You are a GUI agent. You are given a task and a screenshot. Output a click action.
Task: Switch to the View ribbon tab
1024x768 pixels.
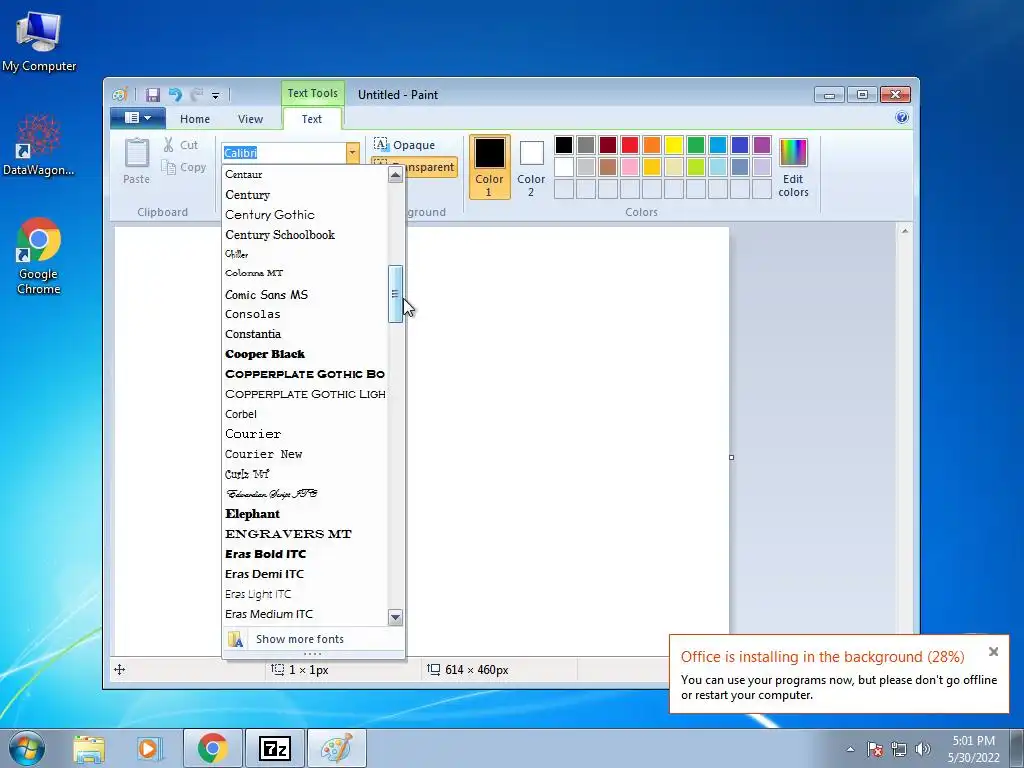click(250, 119)
